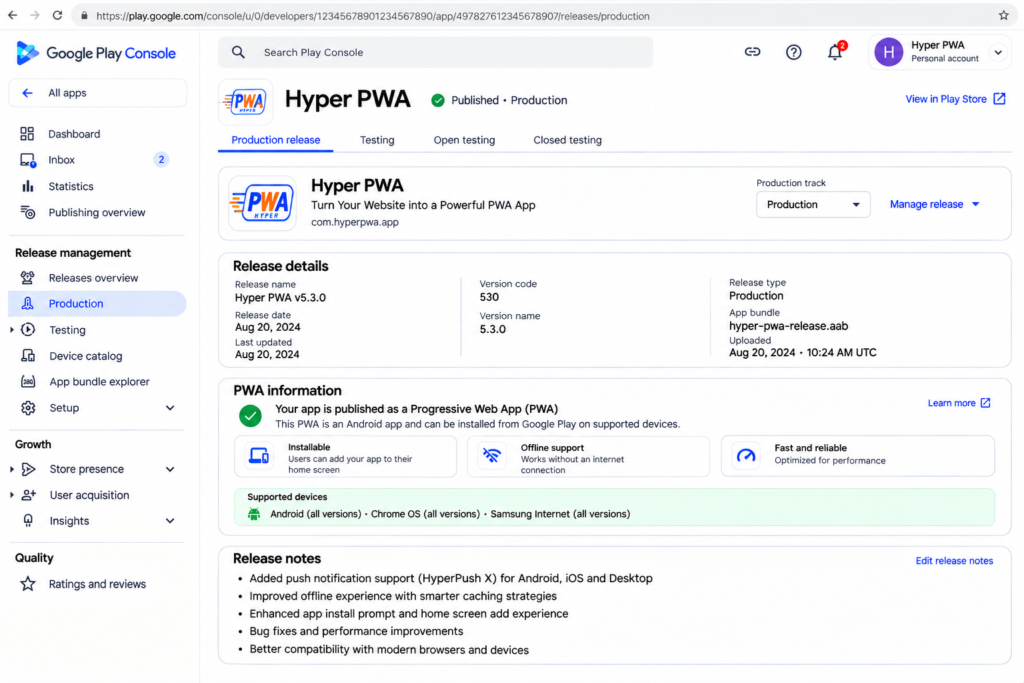Open Publishing overview in sidebar
Viewport: 1024px width, 683px height.
[x=97, y=212]
